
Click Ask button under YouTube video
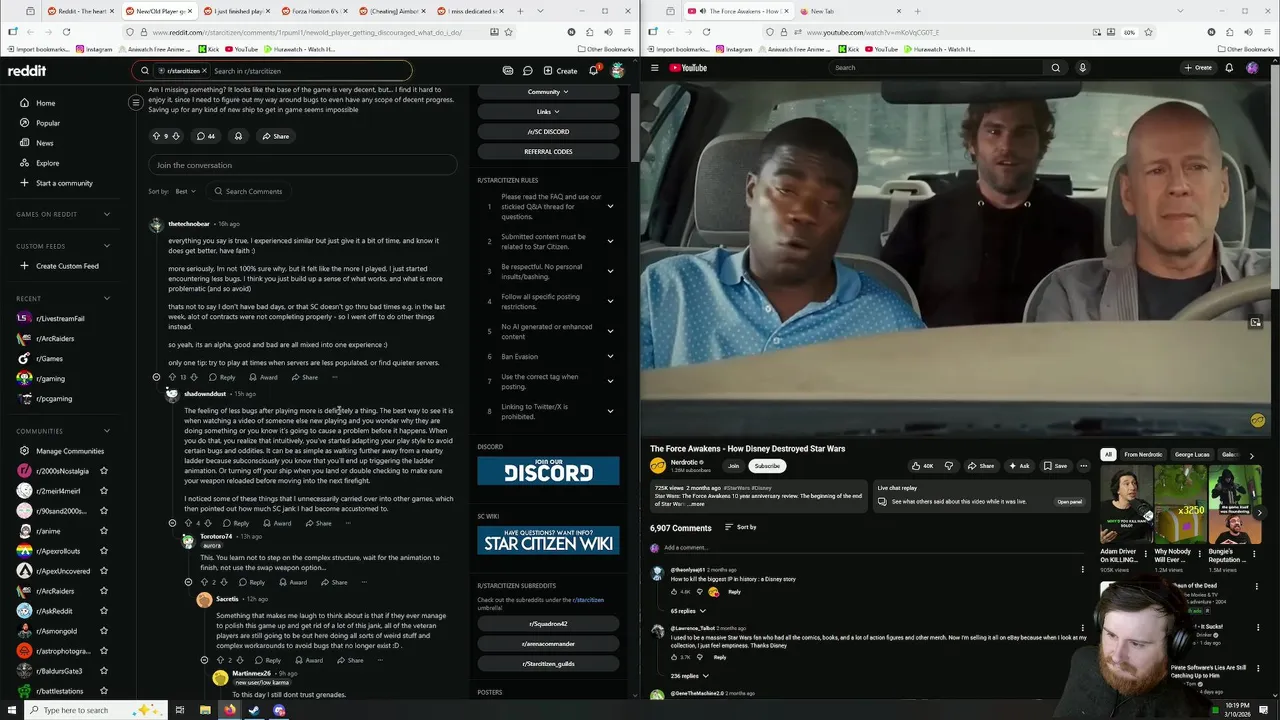[1019, 466]
